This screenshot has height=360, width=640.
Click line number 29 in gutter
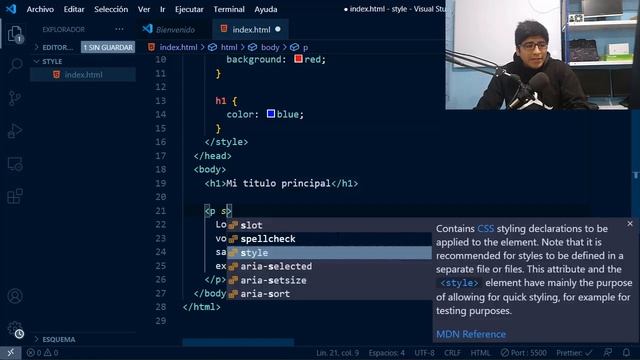pyautogui.click(x=161, y=321)
